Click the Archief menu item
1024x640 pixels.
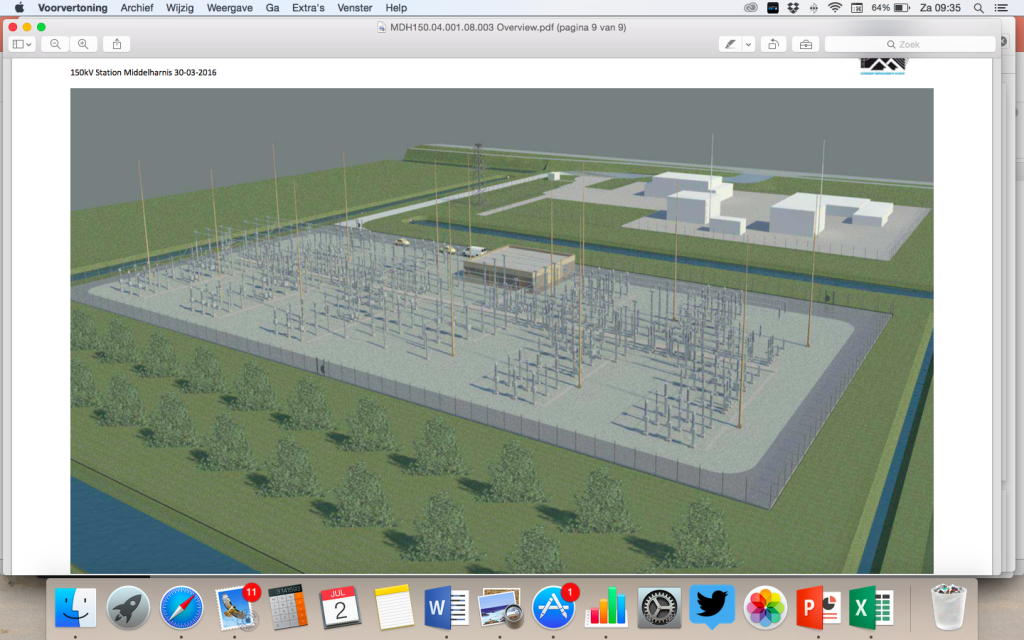137,8
